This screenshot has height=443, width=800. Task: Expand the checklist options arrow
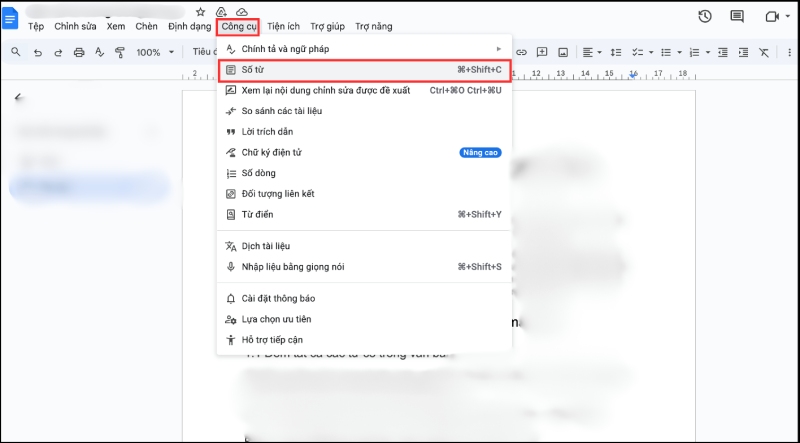651,52
